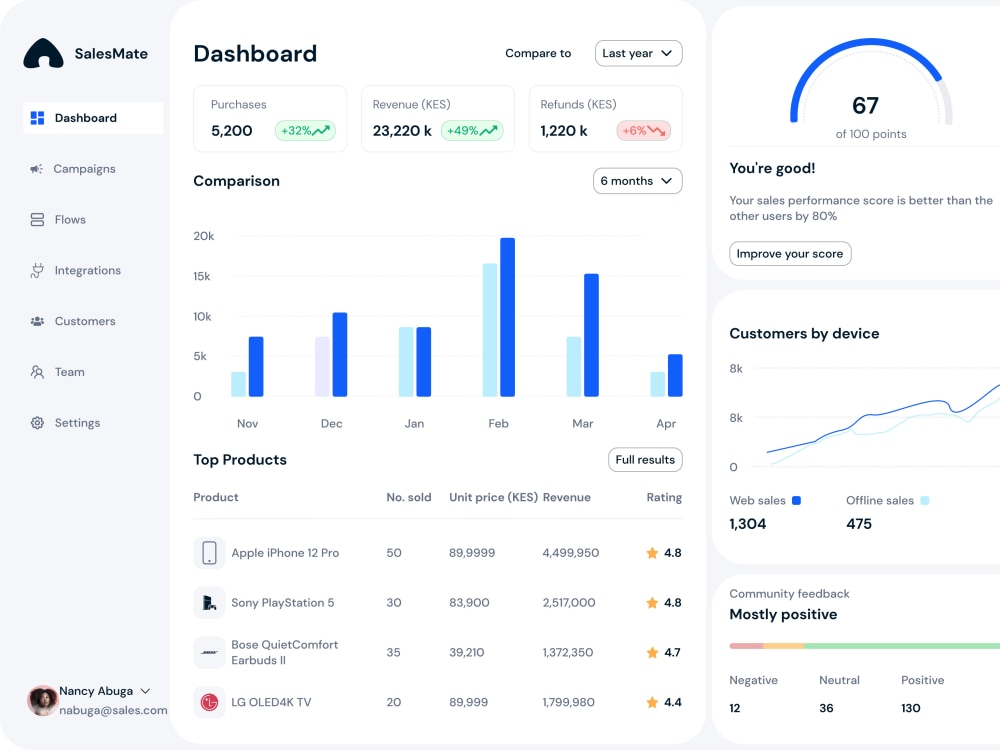Image resolution: width=1000 pixels, height=750 pixels.
Task: Click the star icon in the PlayStation row
Action: (x=652, y=603)
